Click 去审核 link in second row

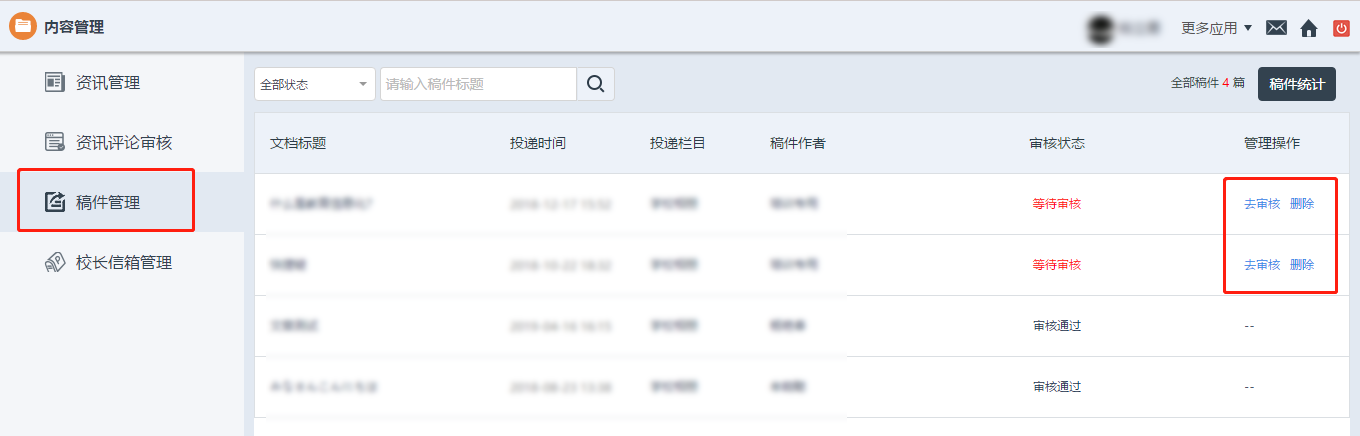pos(1261,265)
